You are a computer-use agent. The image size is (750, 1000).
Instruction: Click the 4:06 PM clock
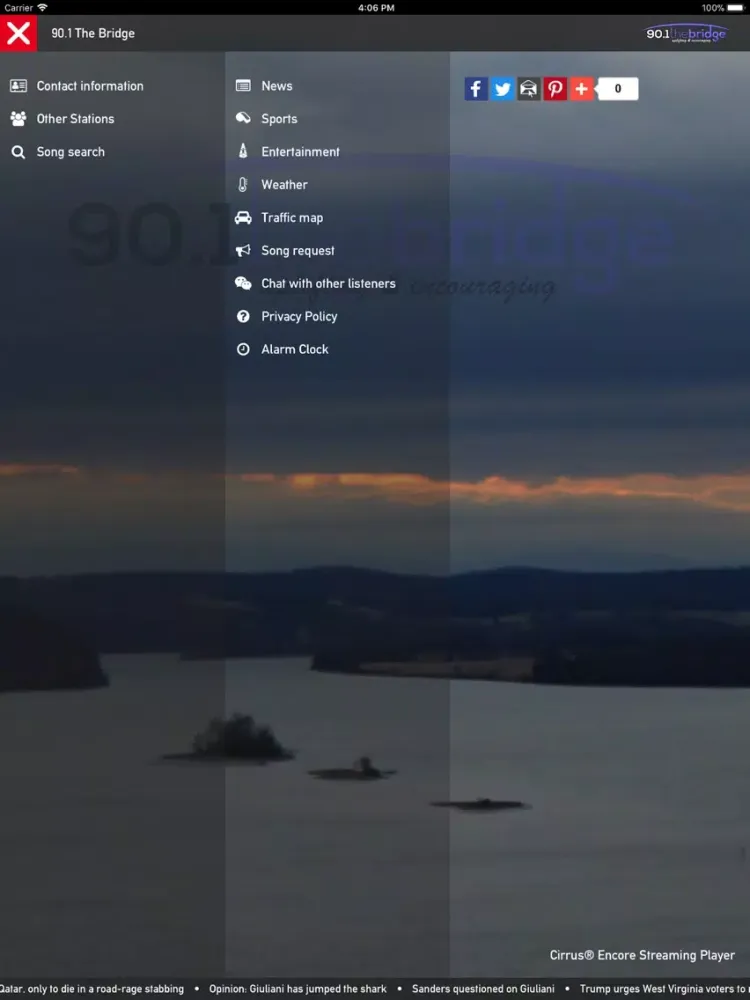click(376, 8)
